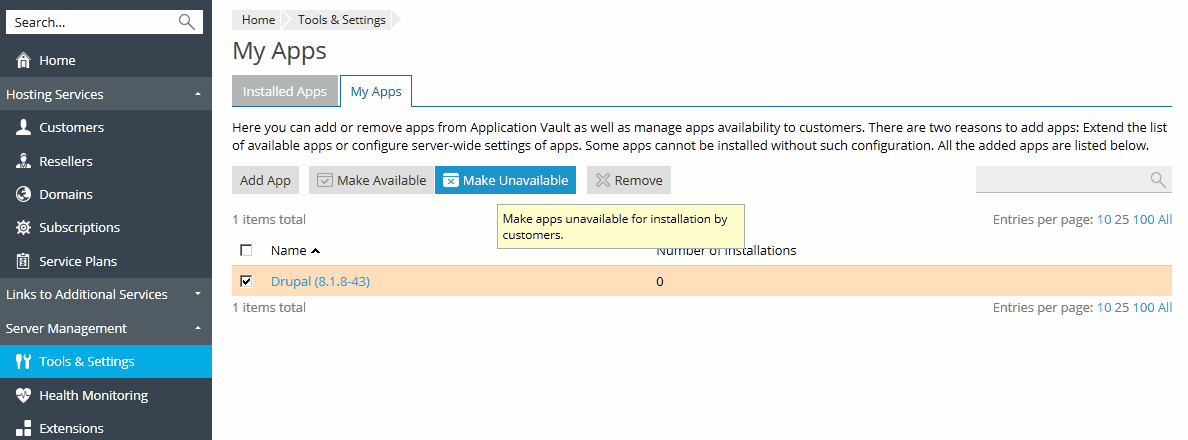
Task: Click the Extensions blocks icon
Action: point(24,429)
